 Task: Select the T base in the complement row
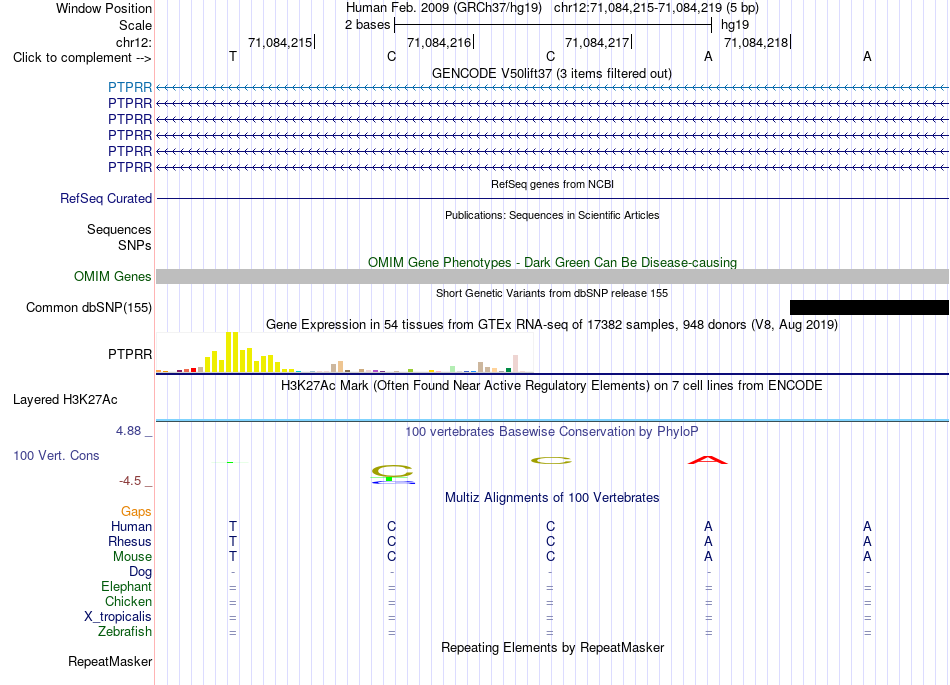pos(233,56)
